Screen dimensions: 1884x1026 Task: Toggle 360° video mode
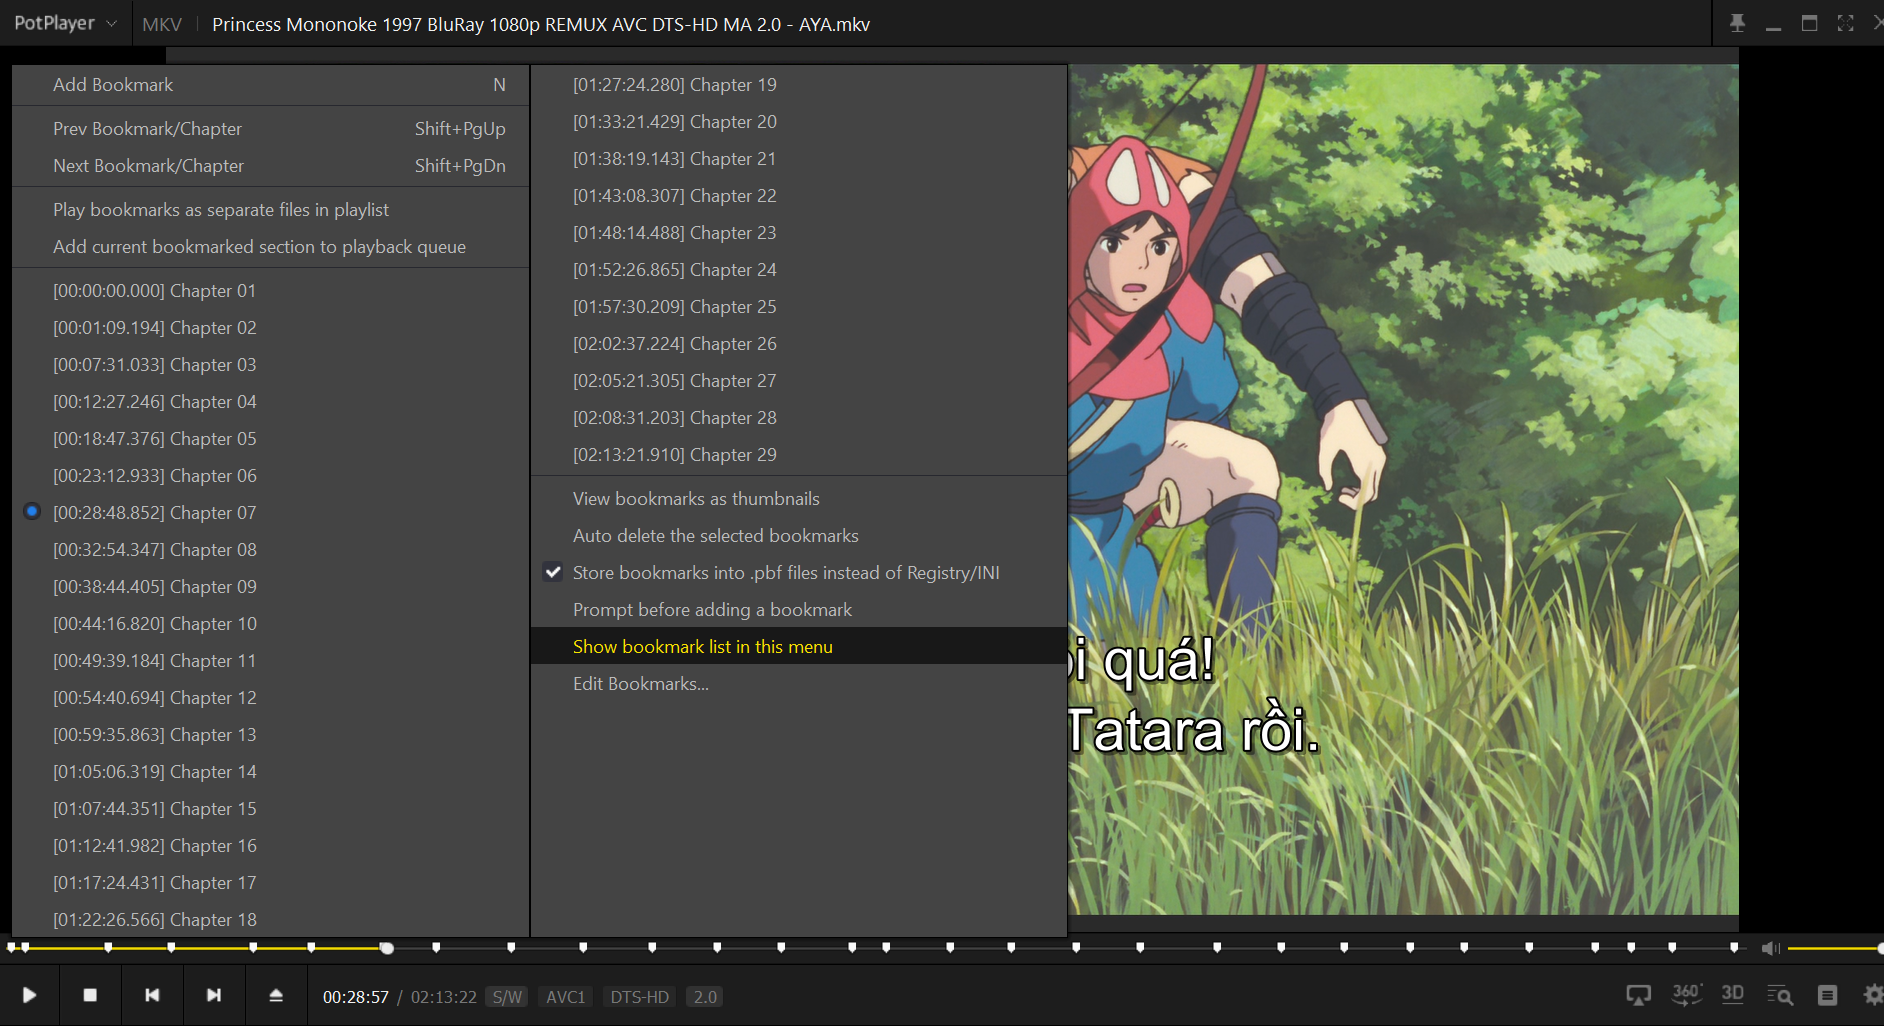pyautogui.click(x=1686, y=994)
